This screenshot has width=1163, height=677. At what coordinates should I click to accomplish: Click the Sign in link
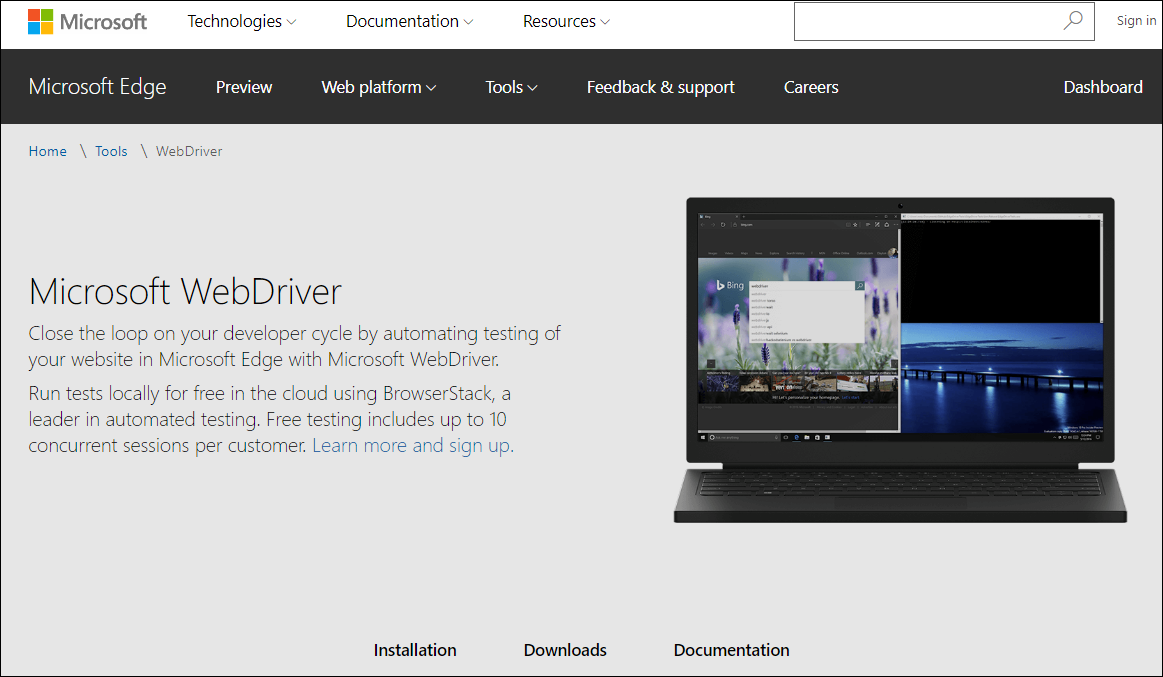coord(1136,21)
